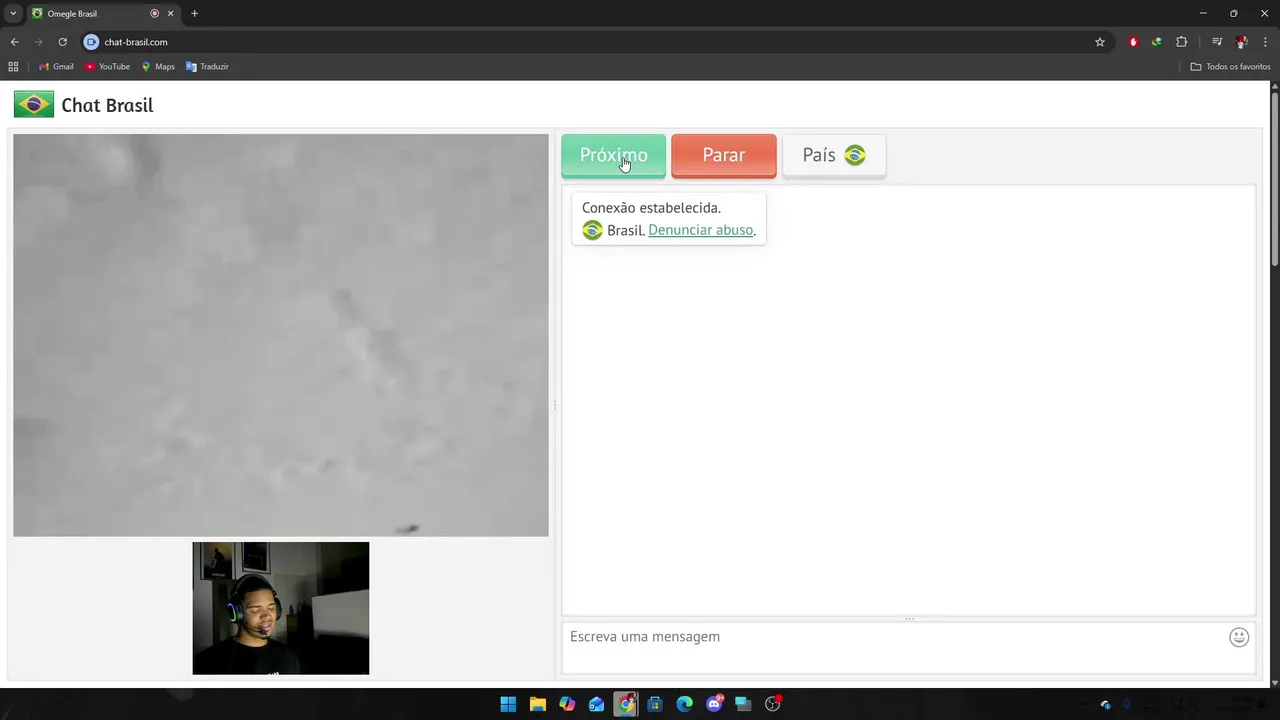
Task: Open Copilot from taskbar
Action: (x=567, y=704)
